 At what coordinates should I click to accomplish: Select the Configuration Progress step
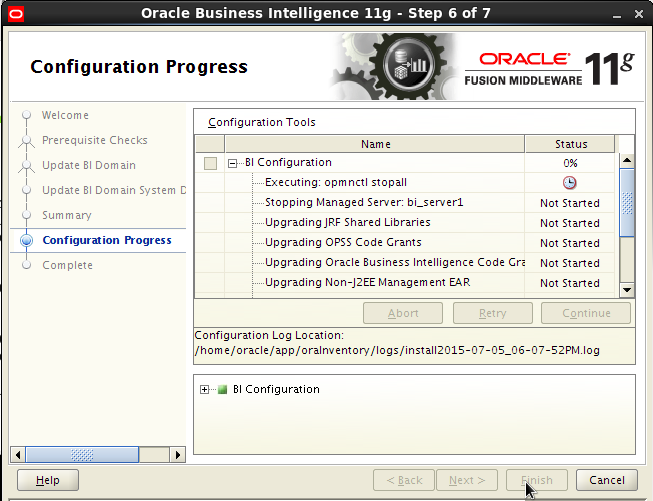coord(107,240)
